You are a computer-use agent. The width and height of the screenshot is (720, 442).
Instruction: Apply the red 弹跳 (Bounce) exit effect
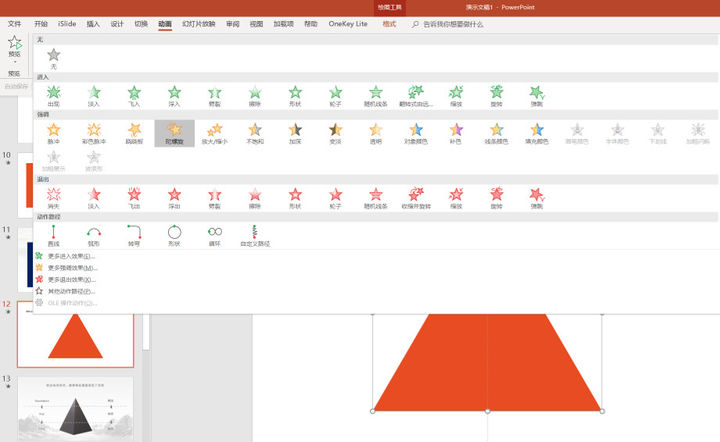tap(537, 198)
